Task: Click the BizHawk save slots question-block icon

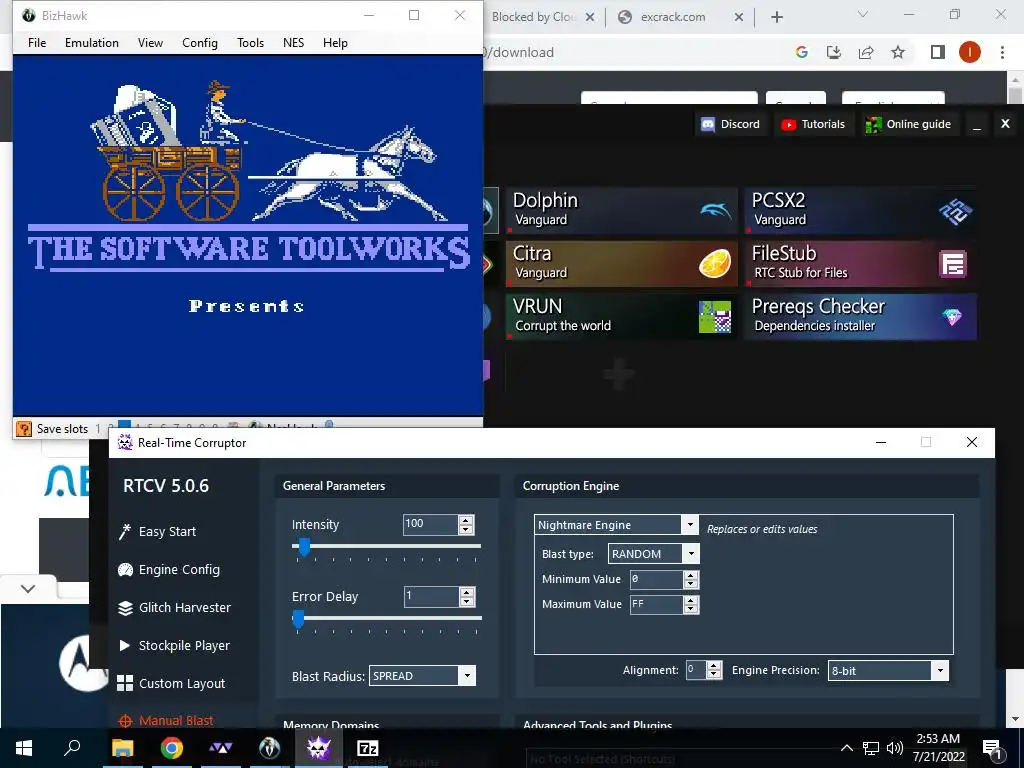Action: [24, 429]
